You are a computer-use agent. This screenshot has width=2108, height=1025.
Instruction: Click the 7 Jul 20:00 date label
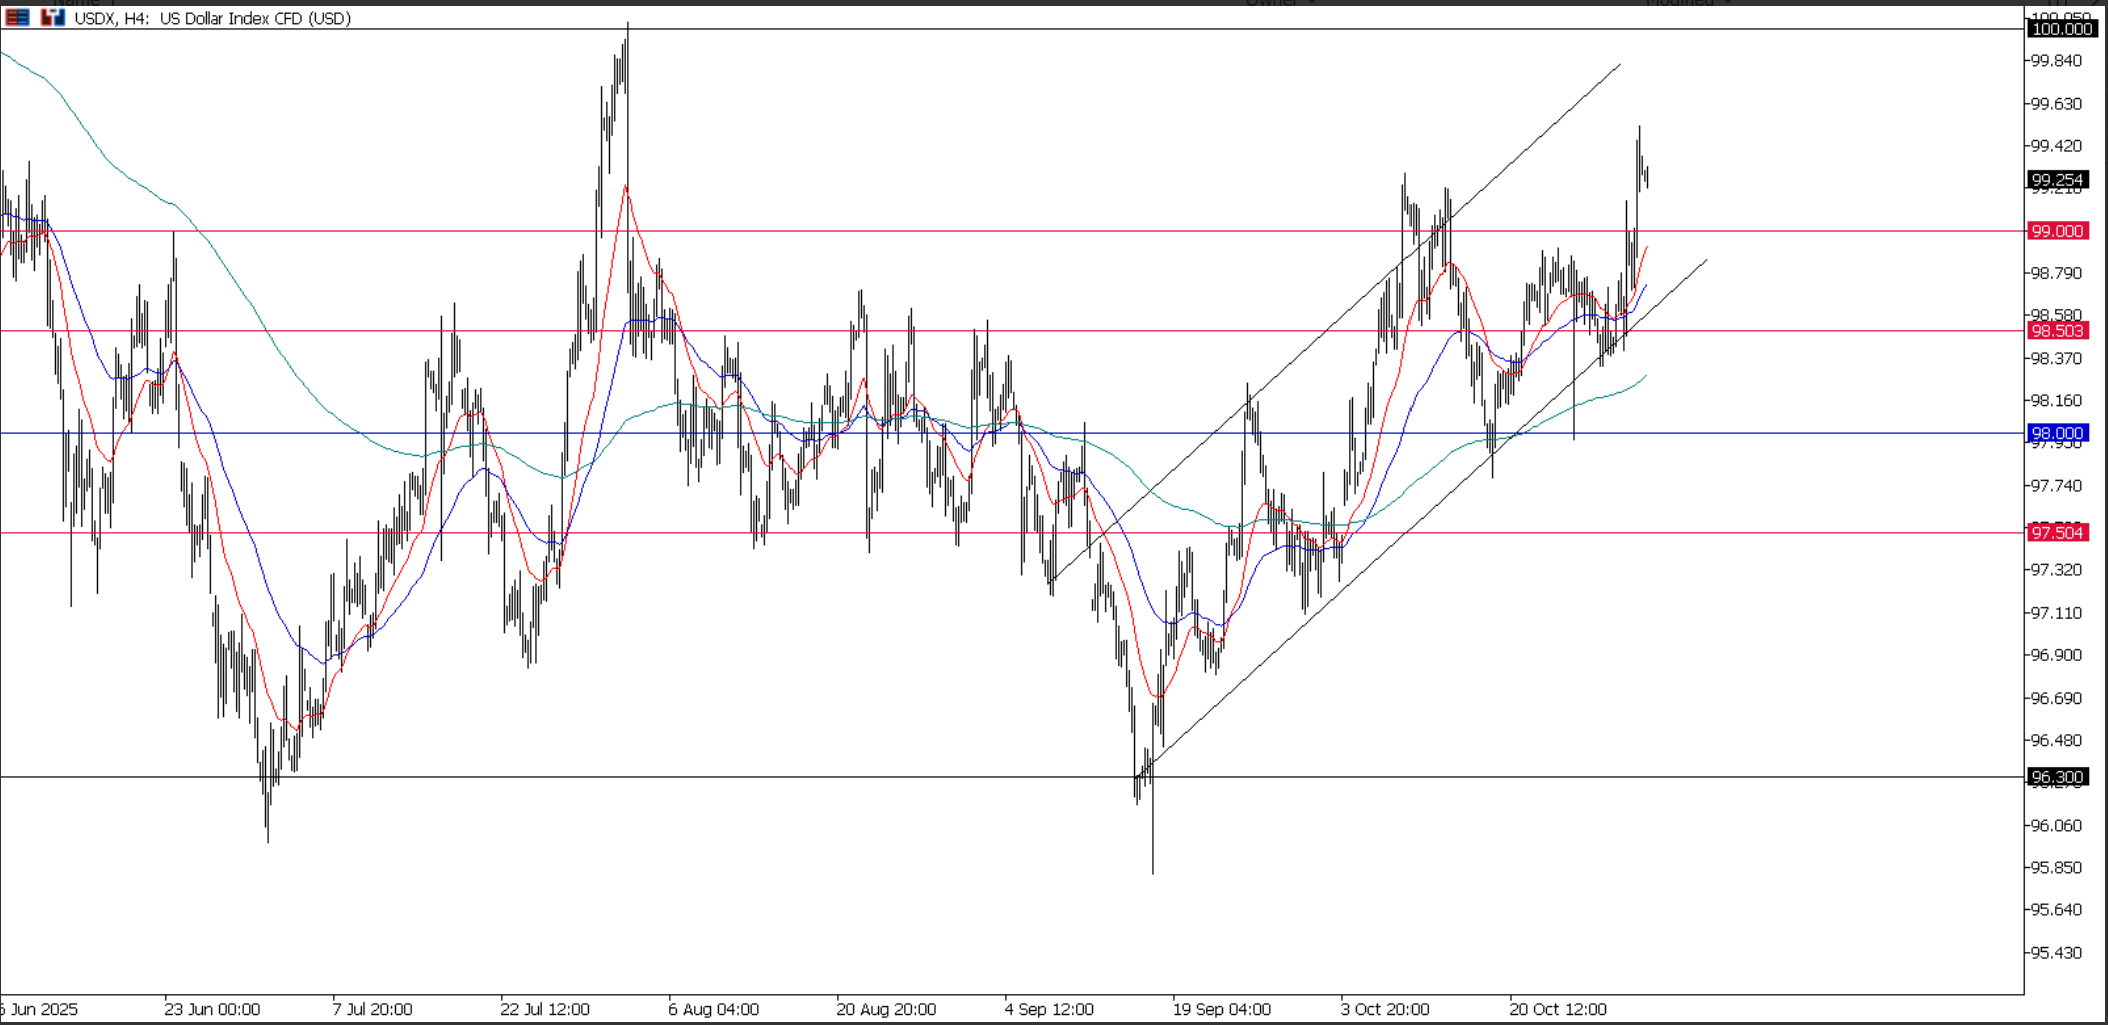372,1009
